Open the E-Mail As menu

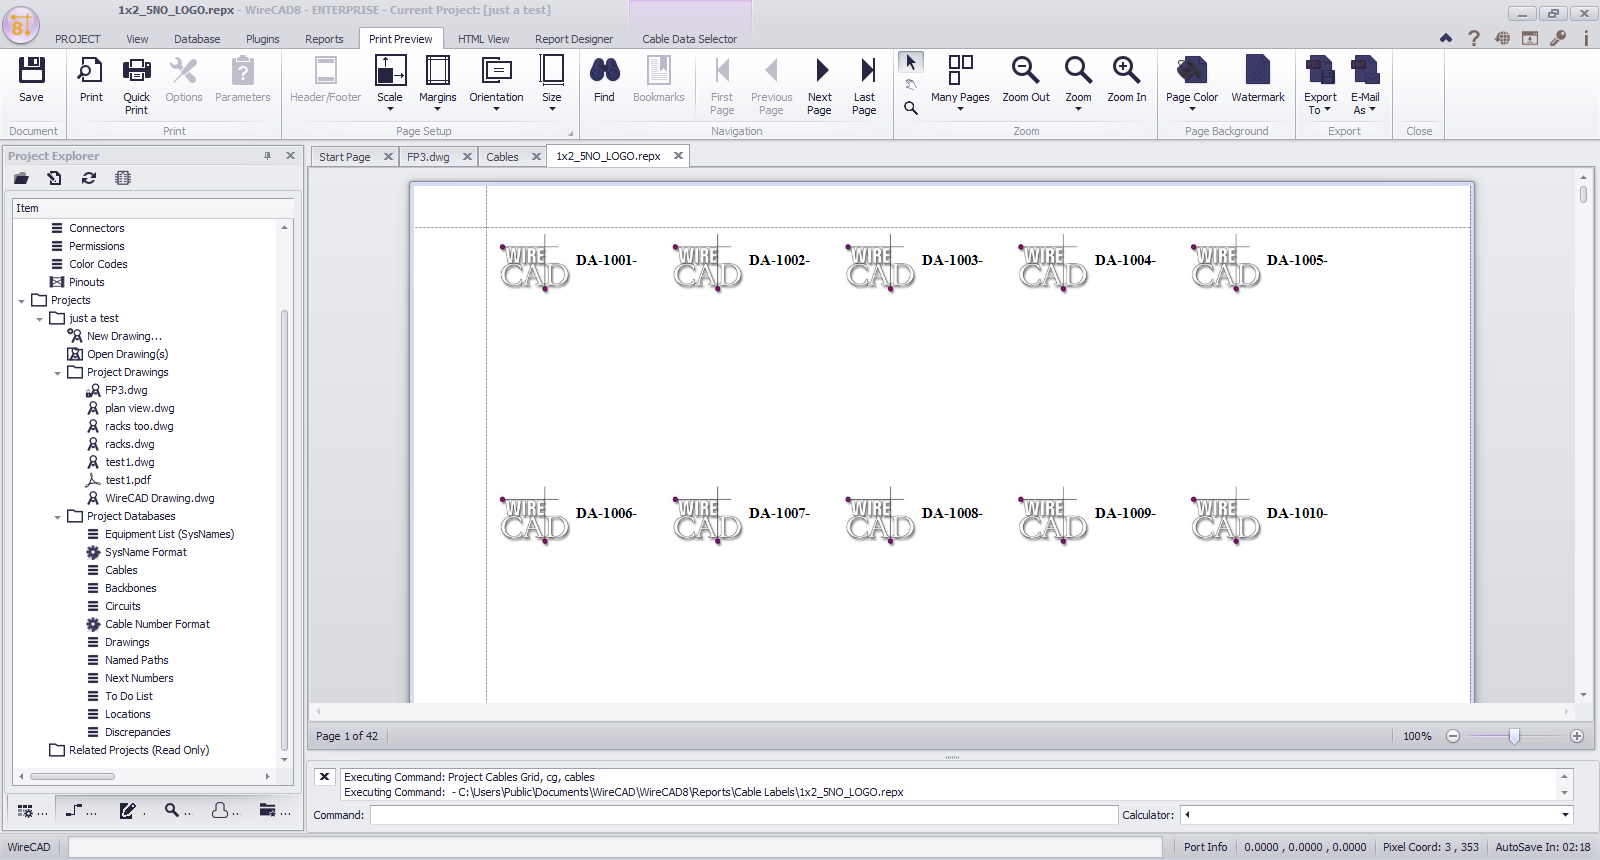[x=1365, y=85]
